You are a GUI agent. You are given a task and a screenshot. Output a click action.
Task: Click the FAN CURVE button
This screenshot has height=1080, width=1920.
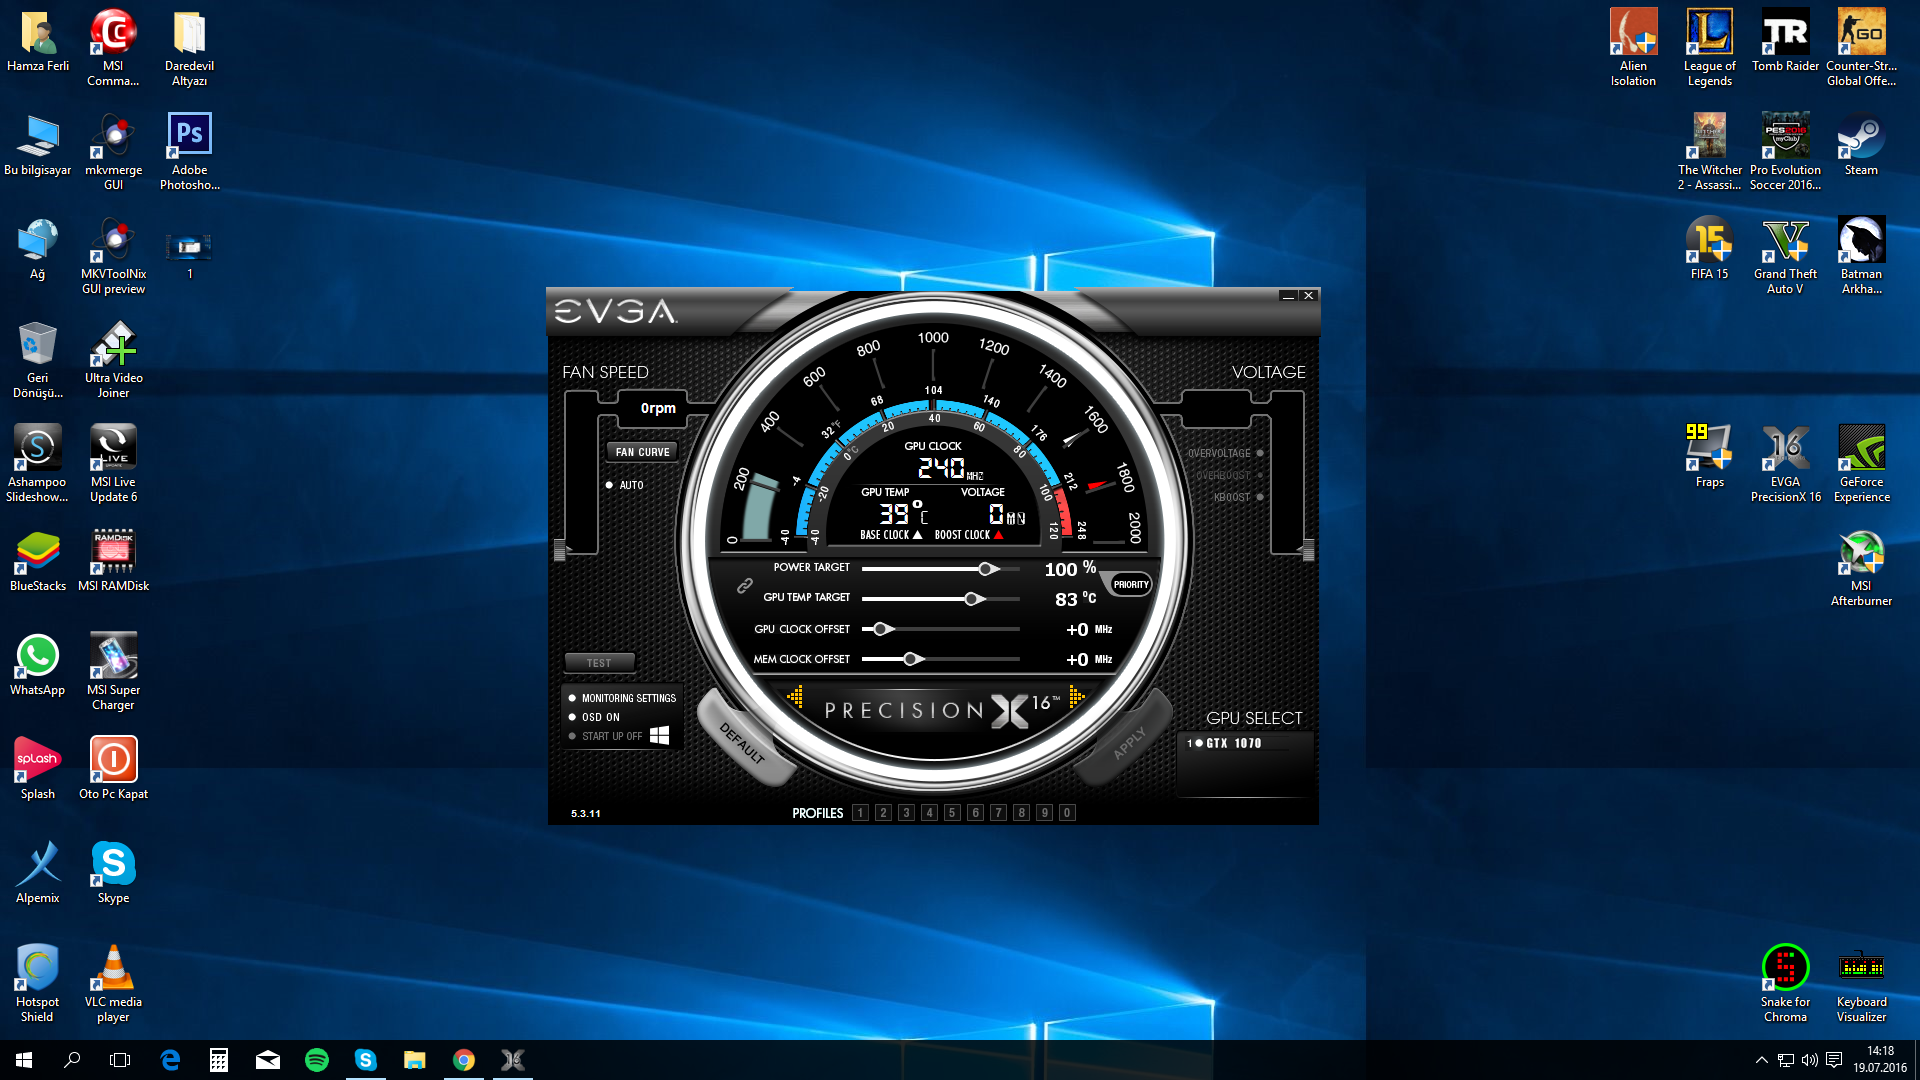pyautogui.click(x=642, y=452)
